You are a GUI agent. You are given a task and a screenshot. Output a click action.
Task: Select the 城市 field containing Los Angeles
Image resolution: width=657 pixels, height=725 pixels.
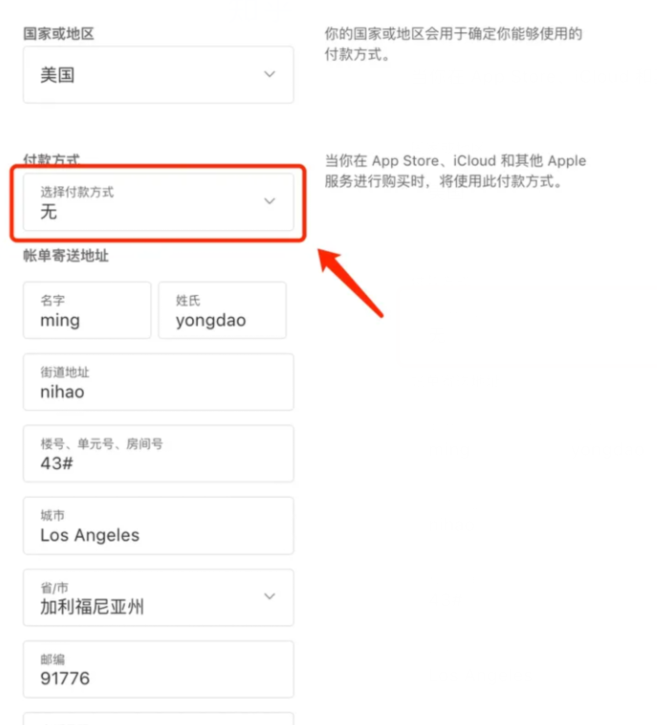pyautogui.click(x=158, y=526)
